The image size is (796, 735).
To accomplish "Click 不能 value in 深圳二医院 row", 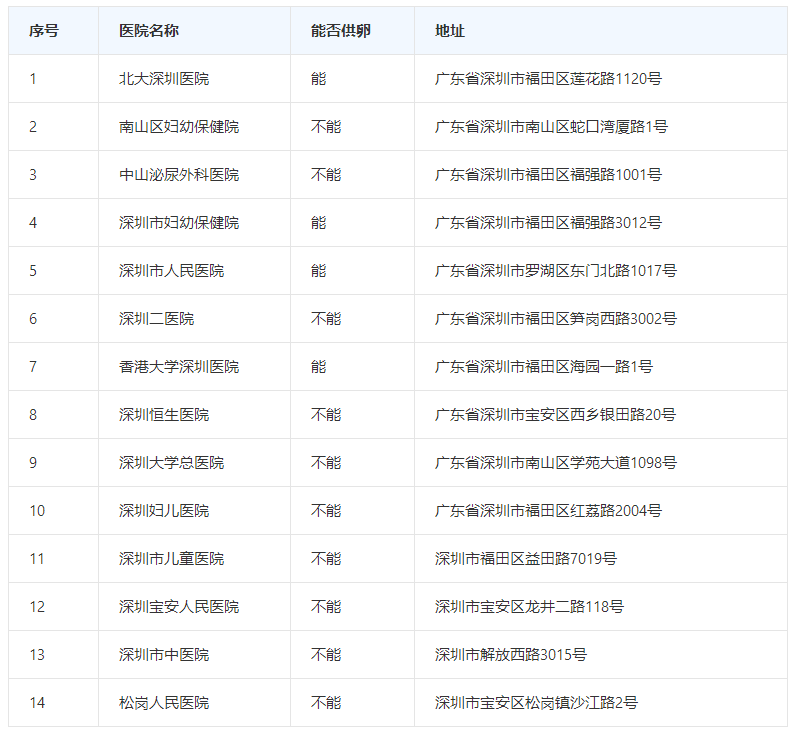I will 326,318.
